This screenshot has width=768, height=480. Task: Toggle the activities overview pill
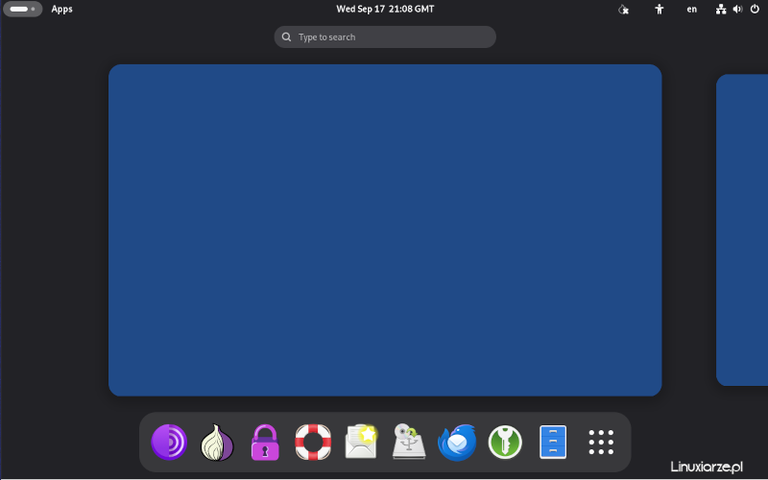click(x=23, y=9)
